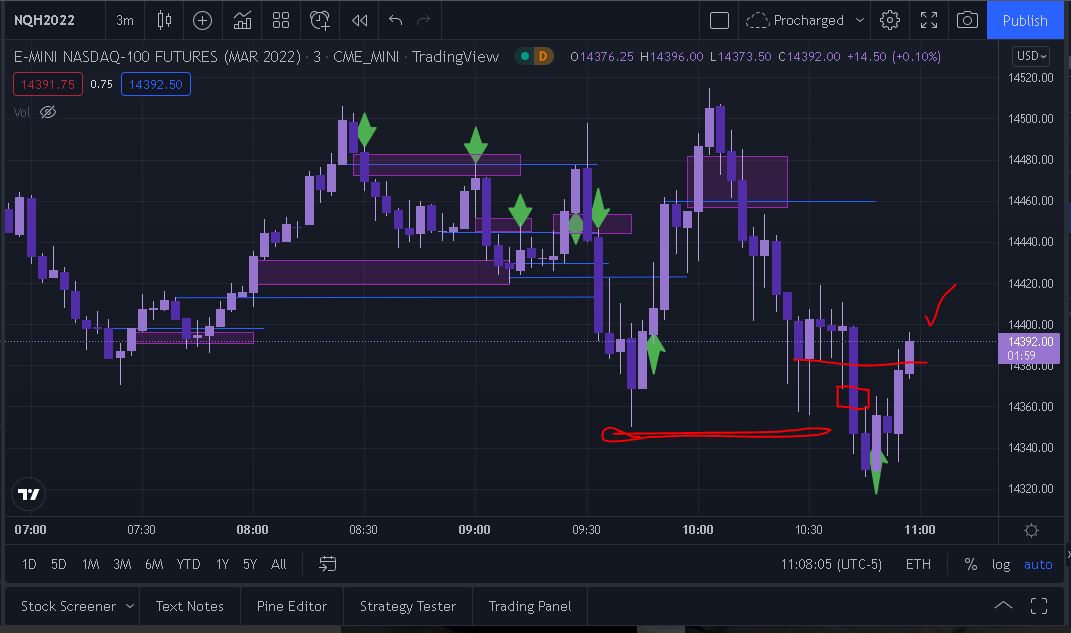Click the TradingView logo on the chart
The height and width of the screenshot is (633, 1071).
coord(29,494)
